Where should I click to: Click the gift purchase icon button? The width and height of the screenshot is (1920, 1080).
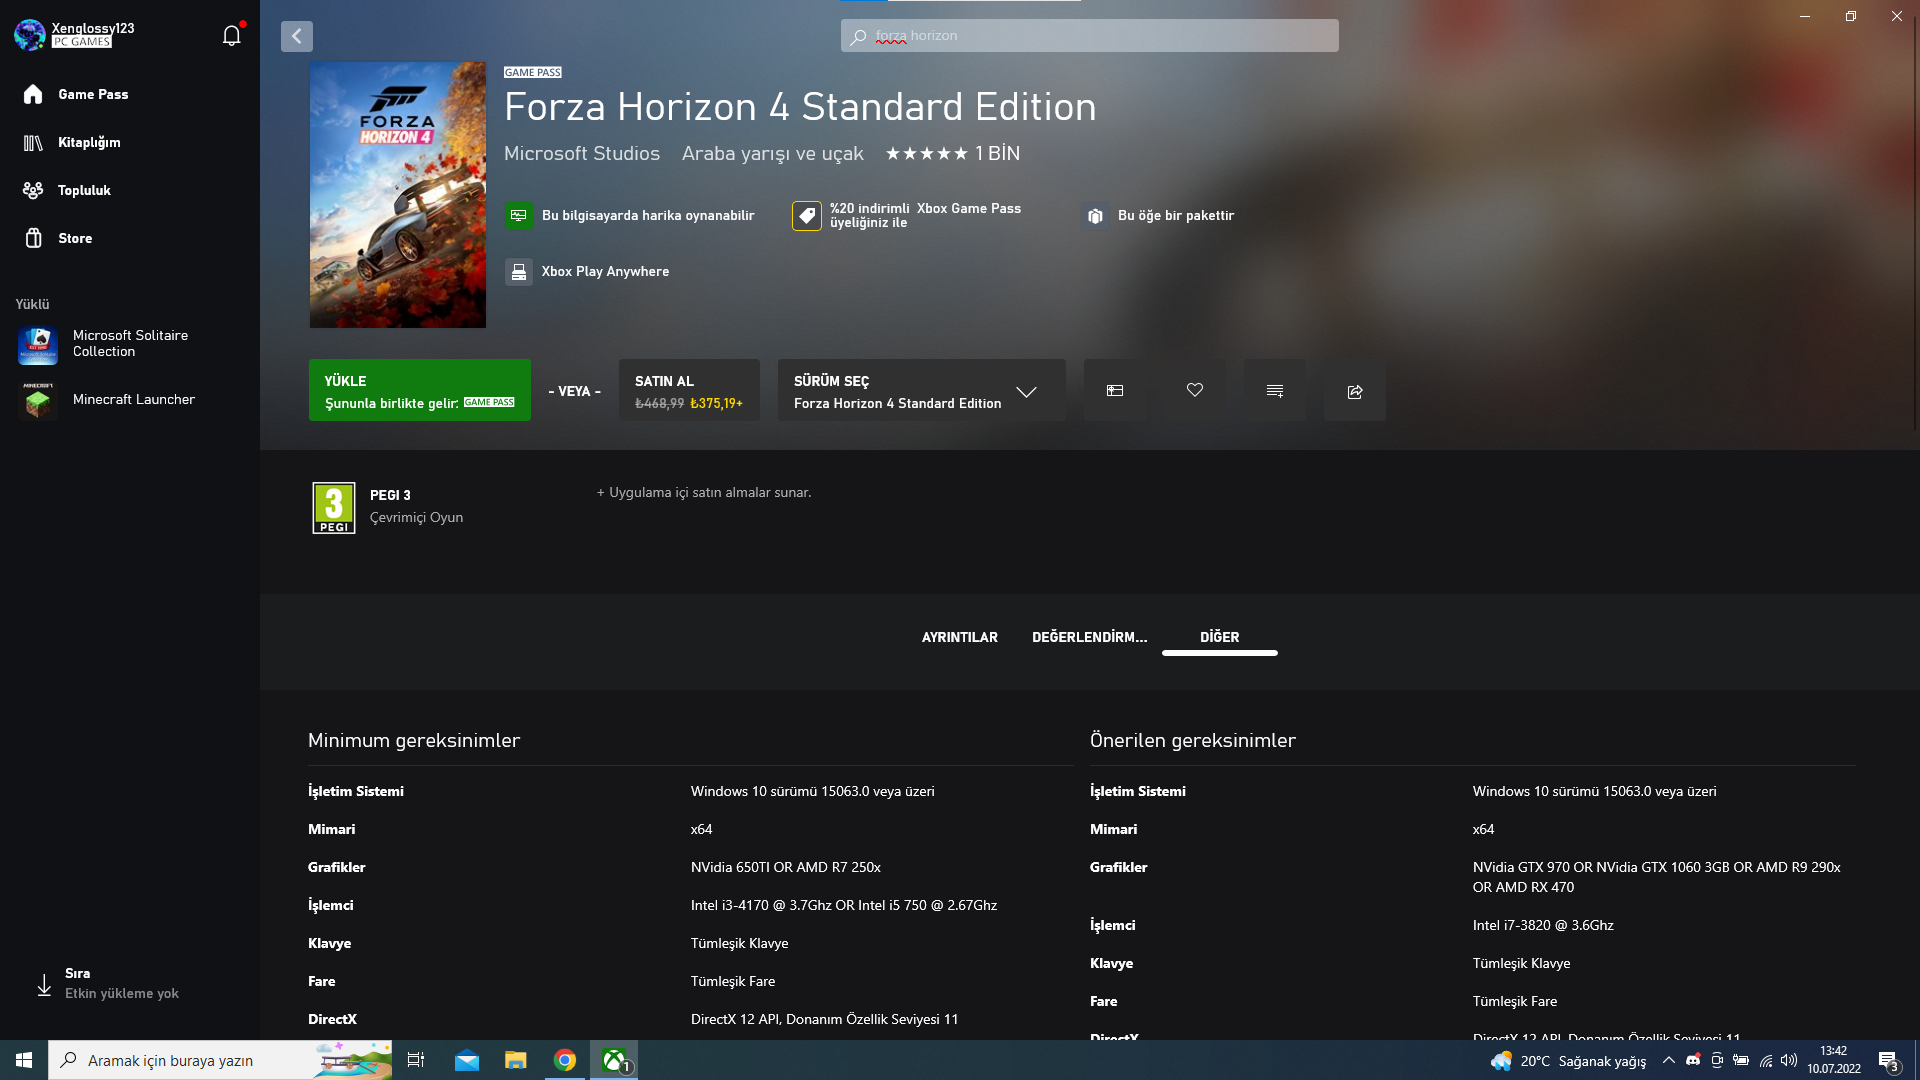click(1115, 390)
